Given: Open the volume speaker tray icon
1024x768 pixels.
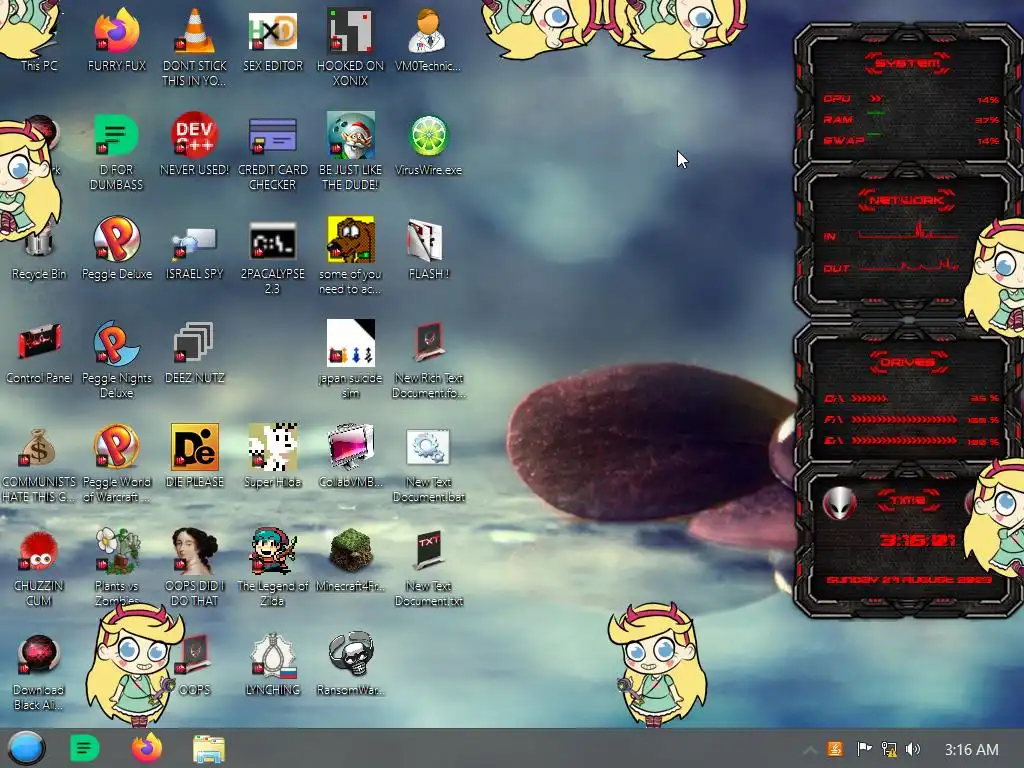Looking at the screenshot, I should coord(913,749).
